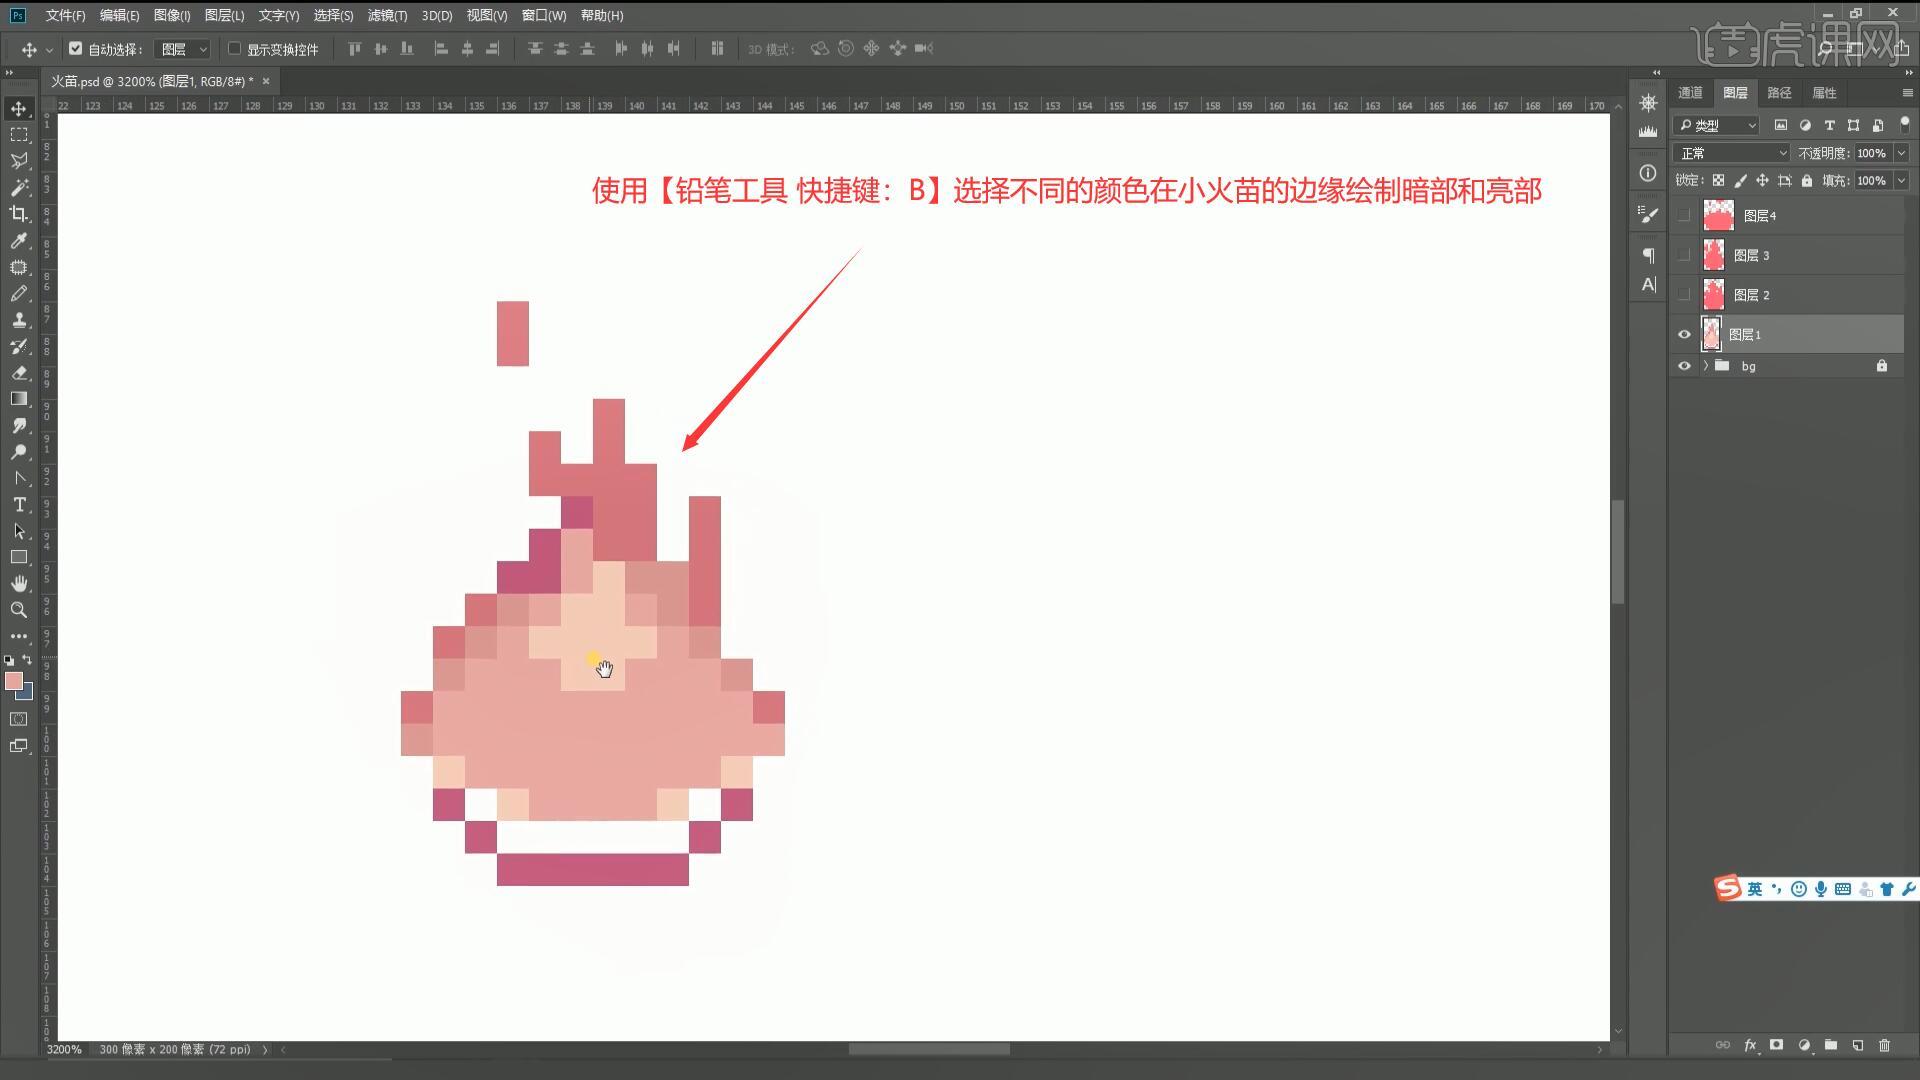Viewport: 1920px width, 1080px height.
Task: Select the Magic Wand tool
Action: coord(19,187)
